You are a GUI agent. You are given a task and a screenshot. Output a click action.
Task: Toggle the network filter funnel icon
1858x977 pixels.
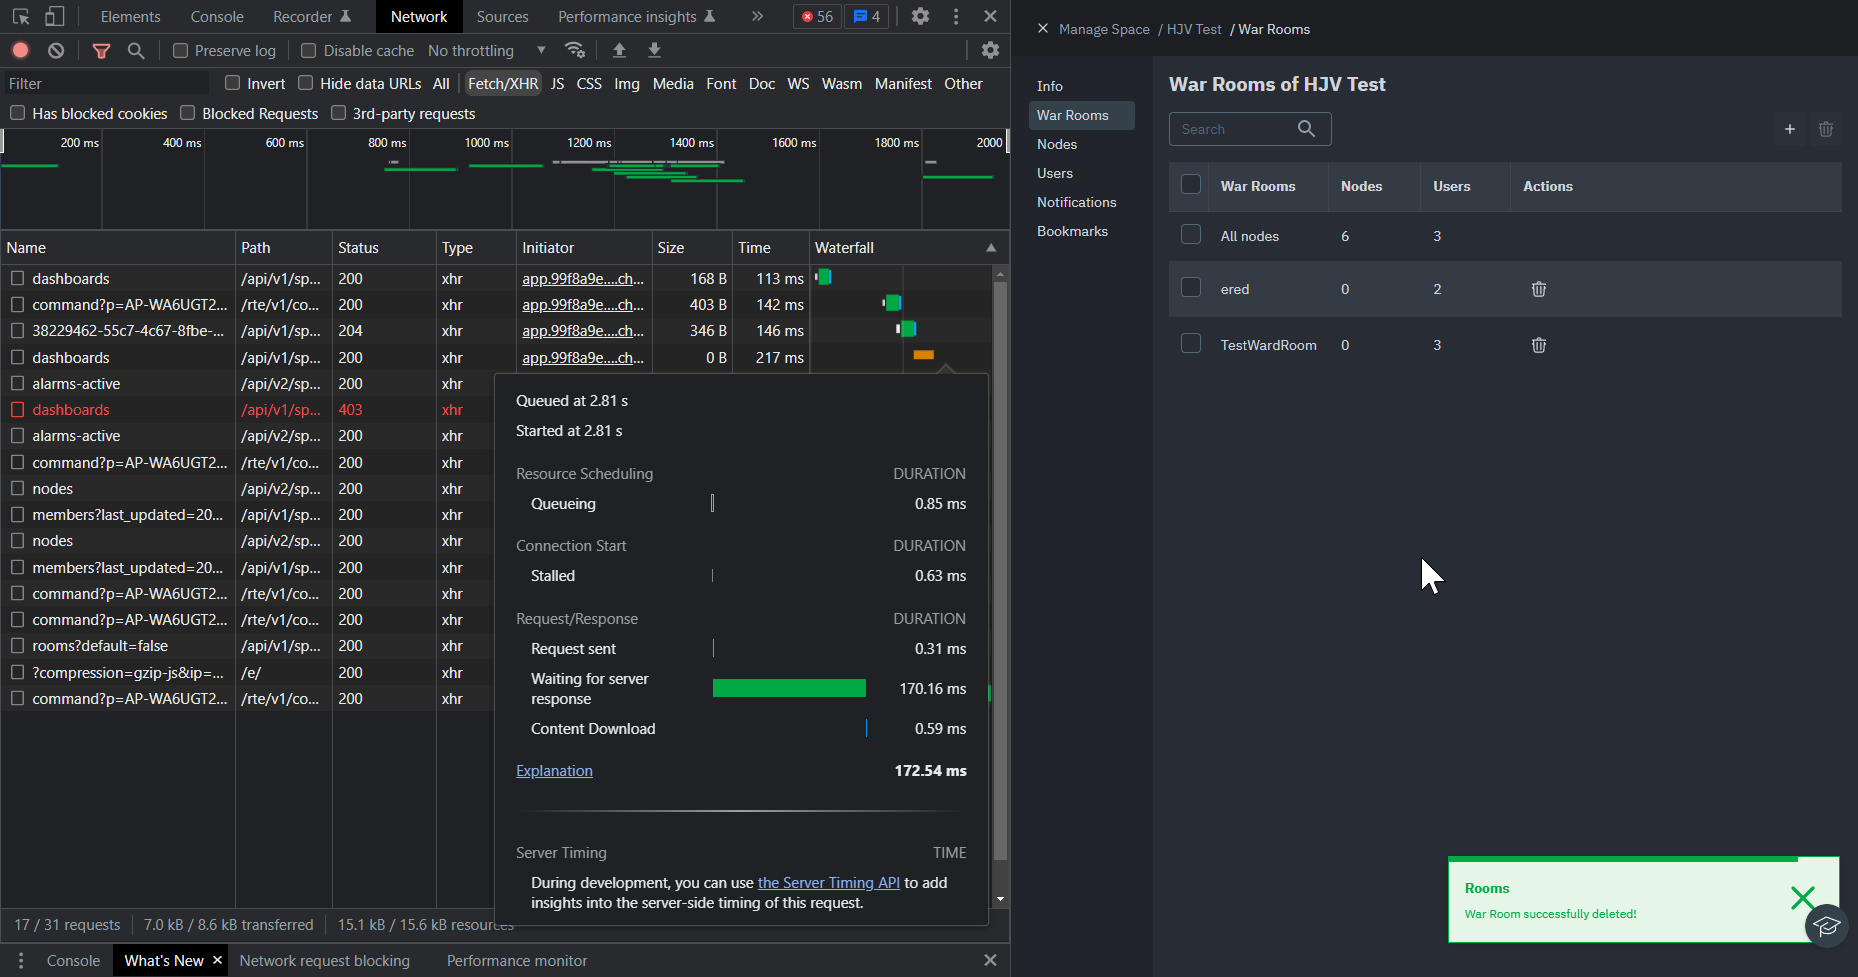tap(101, 50)
